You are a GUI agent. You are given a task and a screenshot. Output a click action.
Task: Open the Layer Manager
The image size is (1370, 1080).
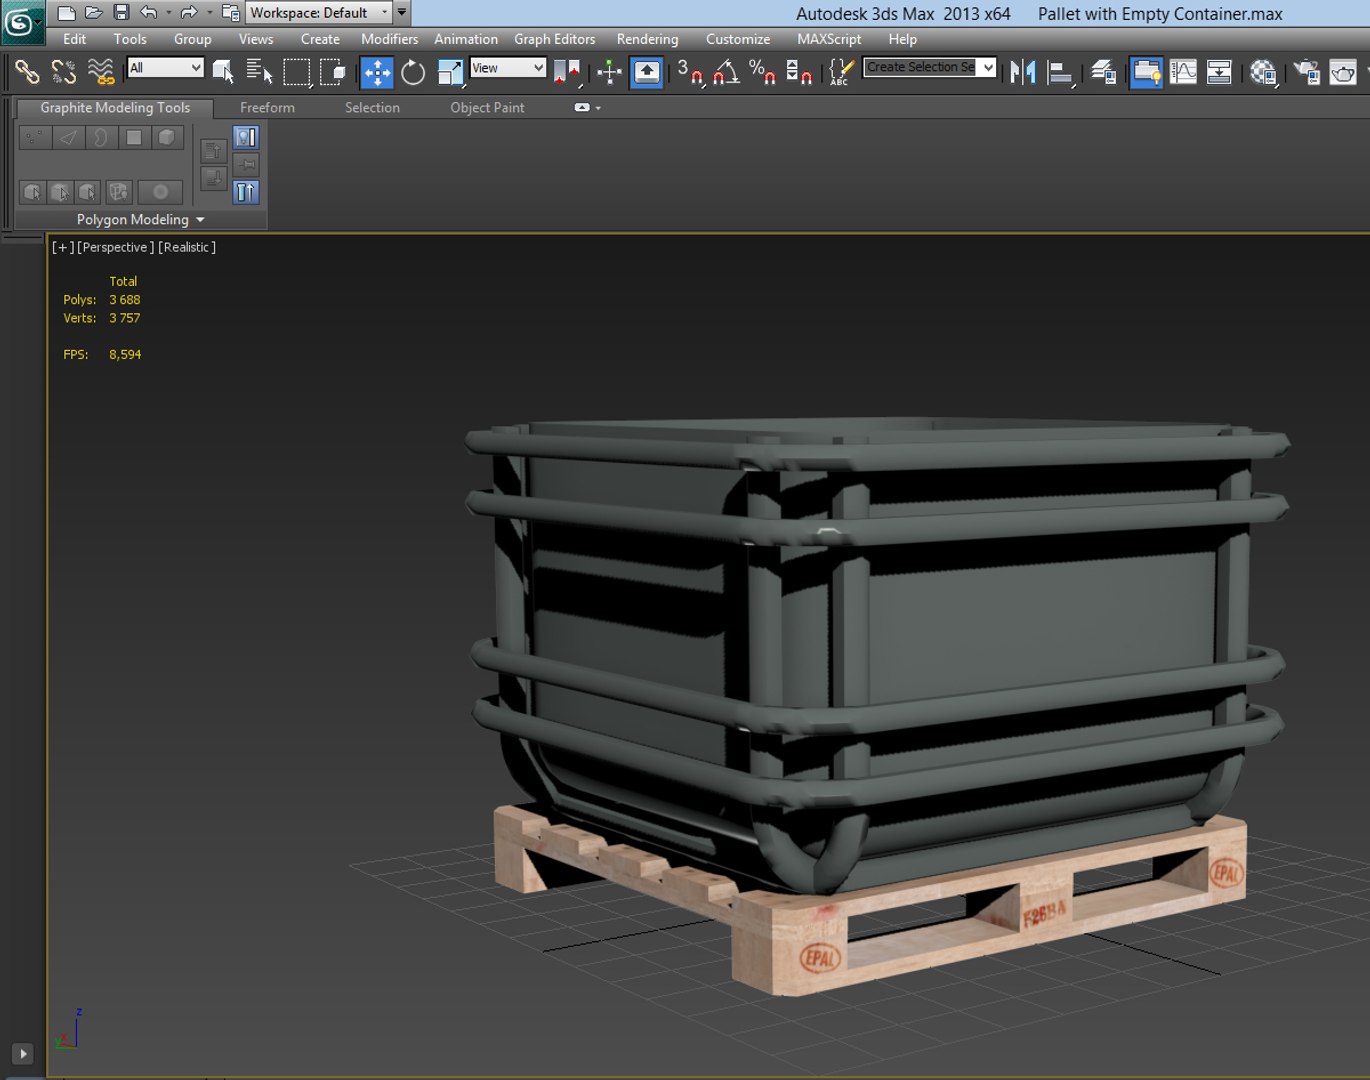(1103, 72)
